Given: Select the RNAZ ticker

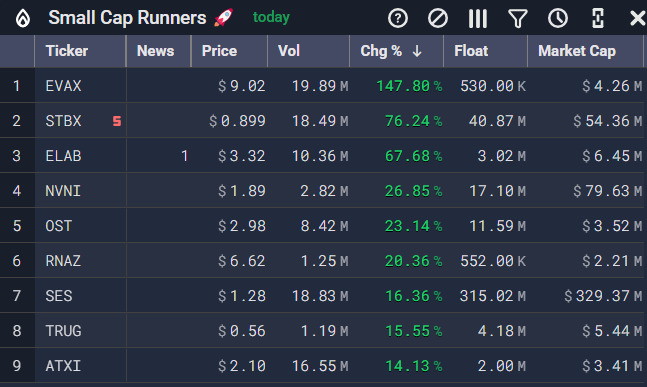Looking at the screenshot, I should point(63,261).
